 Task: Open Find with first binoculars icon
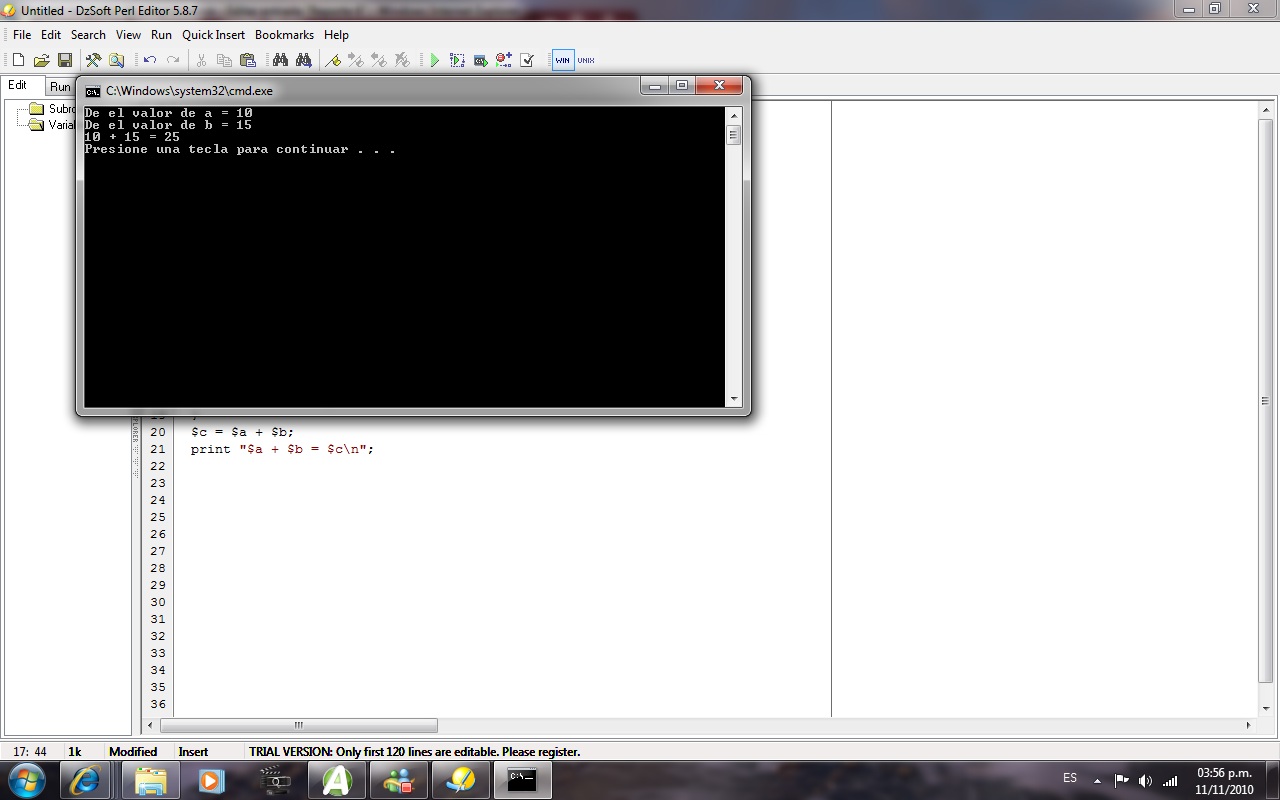click(x=280, y=60)
